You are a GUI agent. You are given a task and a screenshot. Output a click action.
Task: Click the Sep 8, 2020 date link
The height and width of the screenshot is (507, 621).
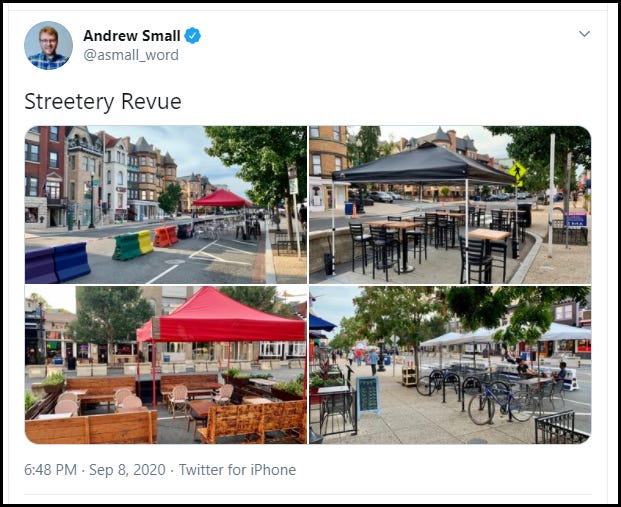pos(127,470)
